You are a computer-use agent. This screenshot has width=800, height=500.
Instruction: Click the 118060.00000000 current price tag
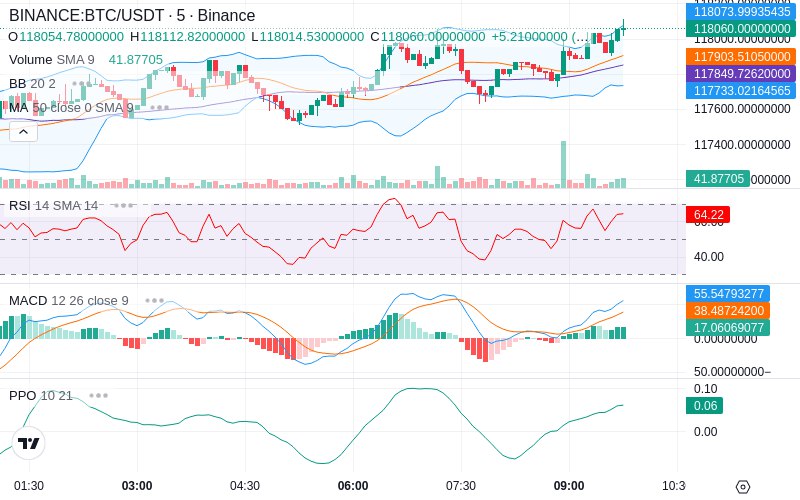tap(741, 29)
